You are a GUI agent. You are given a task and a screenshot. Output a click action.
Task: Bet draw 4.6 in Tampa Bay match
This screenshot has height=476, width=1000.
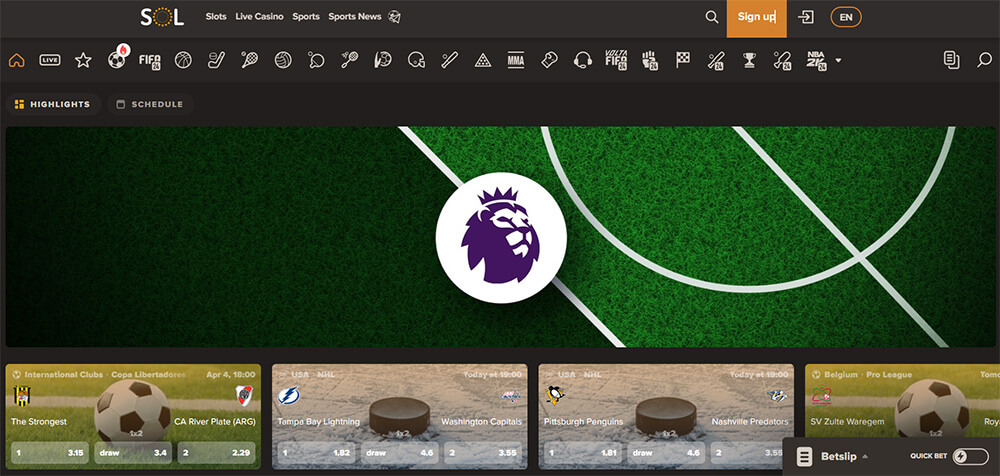pos(400,453)
